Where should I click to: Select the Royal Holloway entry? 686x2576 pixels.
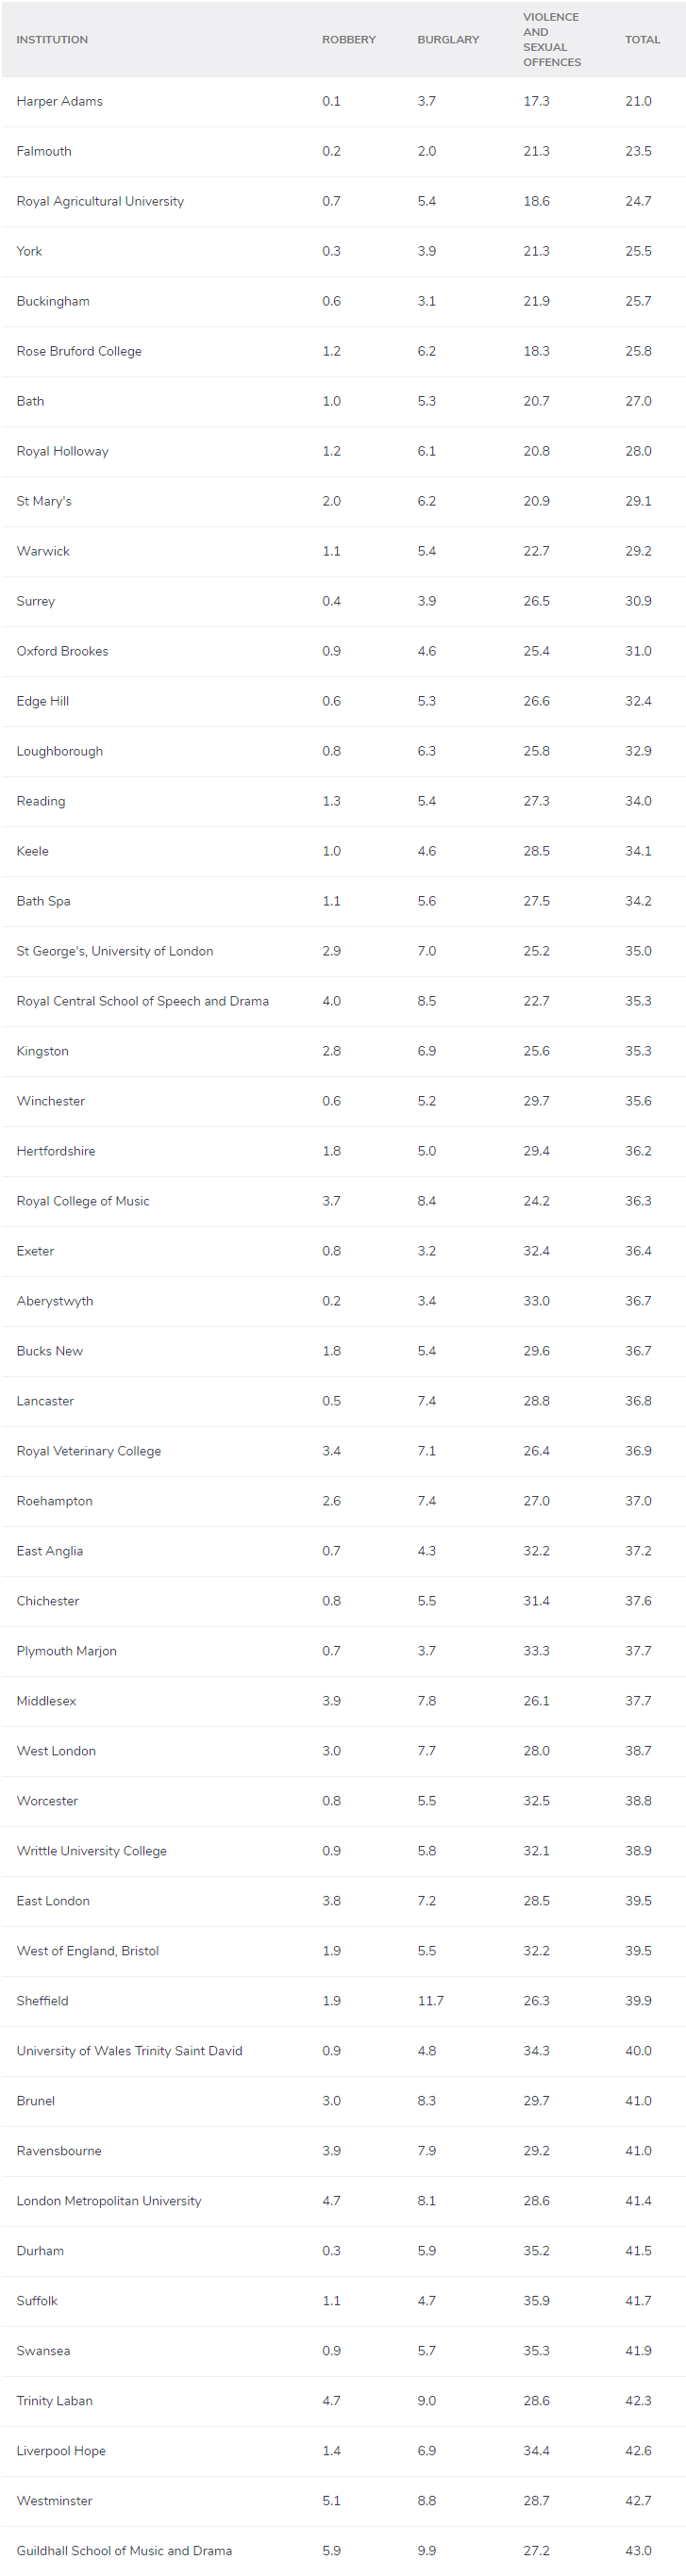point(63,451)
